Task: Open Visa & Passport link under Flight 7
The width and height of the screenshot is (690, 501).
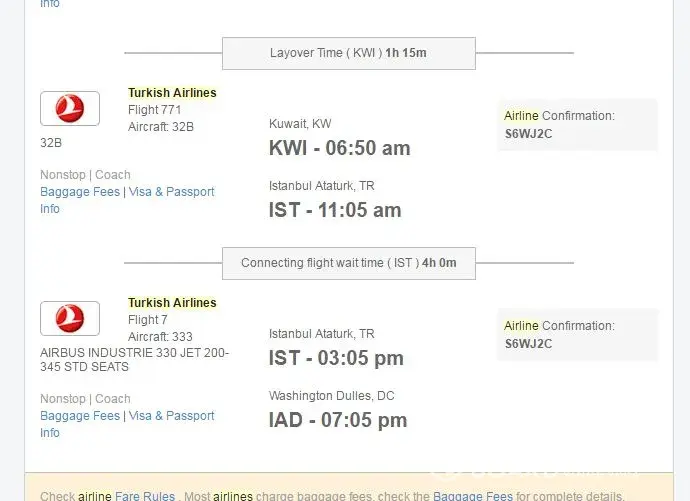Action: [171, 416]
